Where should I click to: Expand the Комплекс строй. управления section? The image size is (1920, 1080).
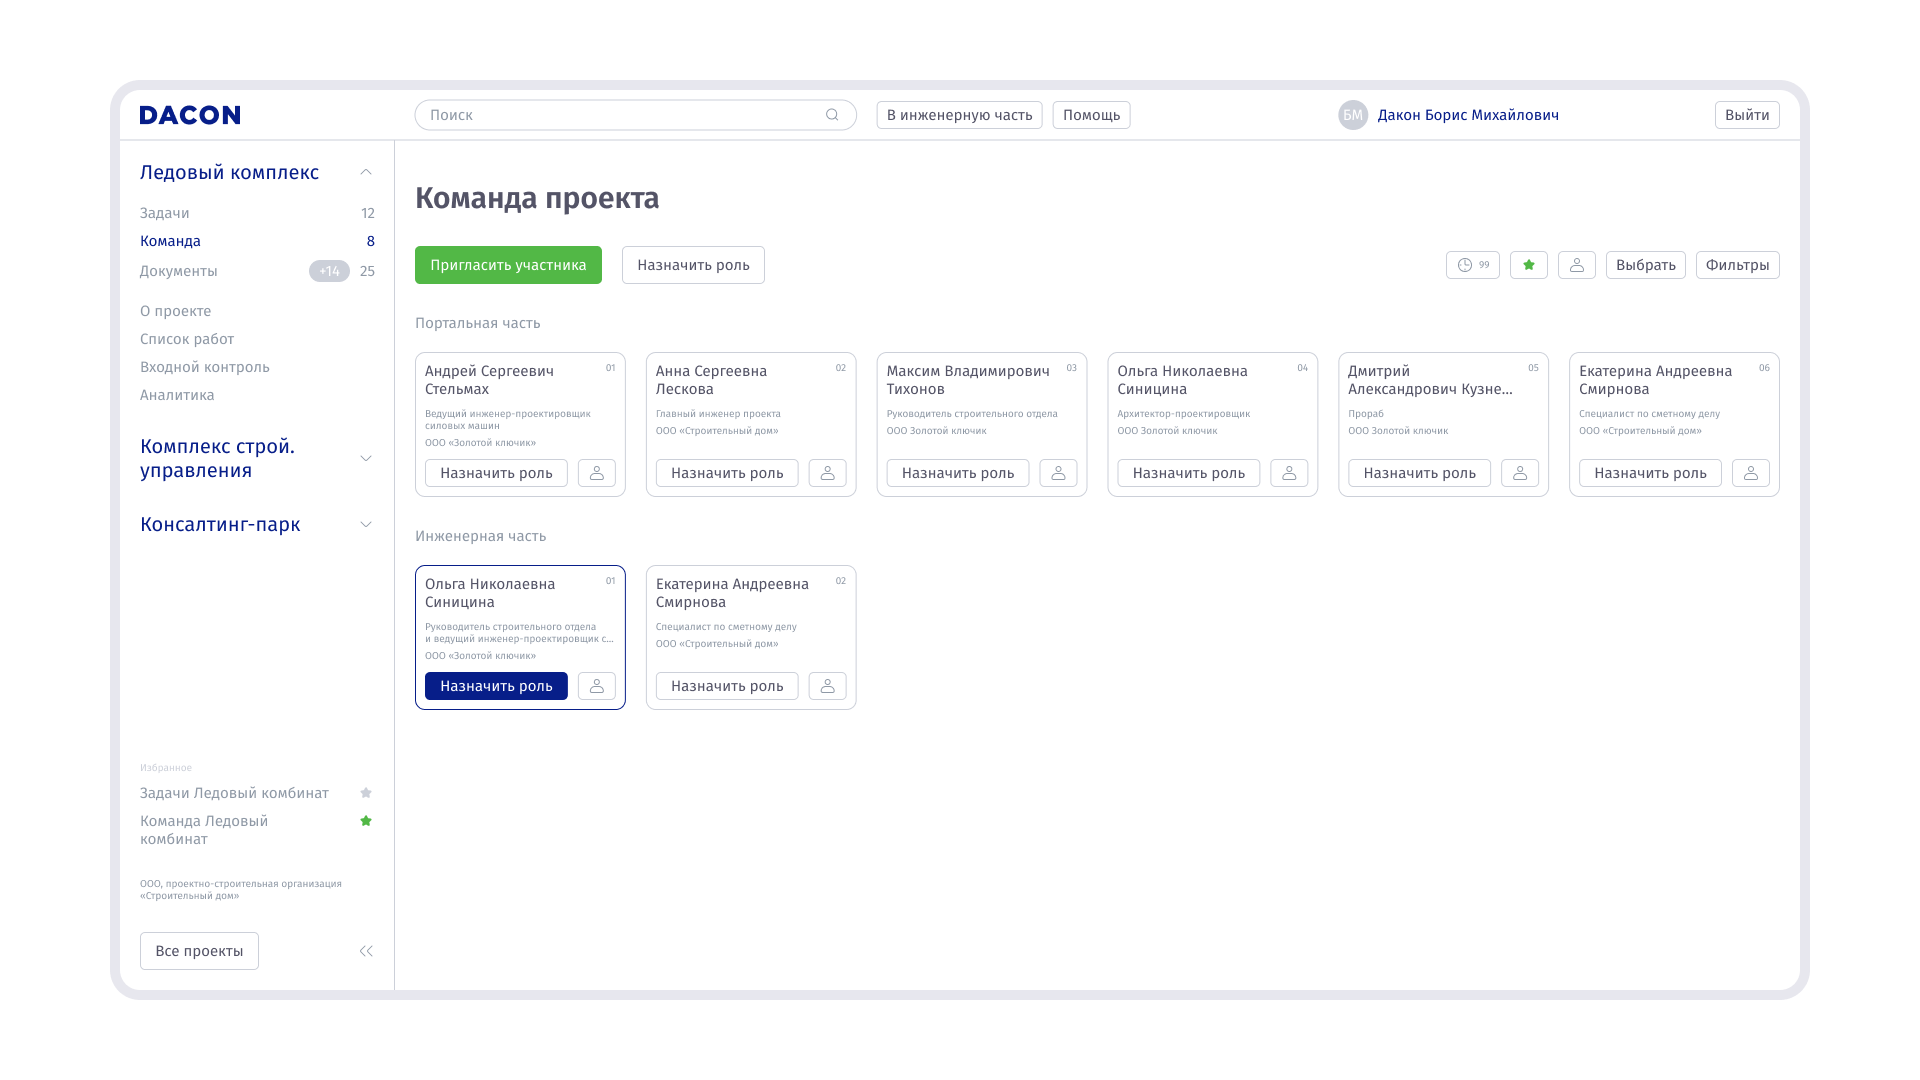[366, 458]
